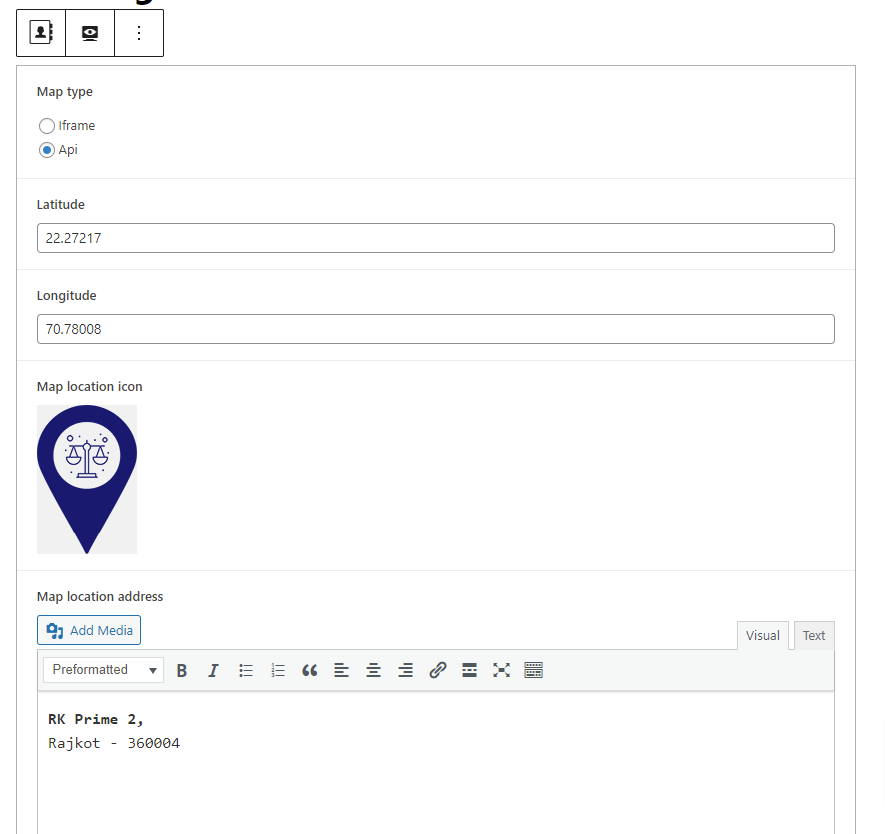The height and width of the screenshot is (834, 885).
Task: Insert a numbered list
Action: pos(278,670)
